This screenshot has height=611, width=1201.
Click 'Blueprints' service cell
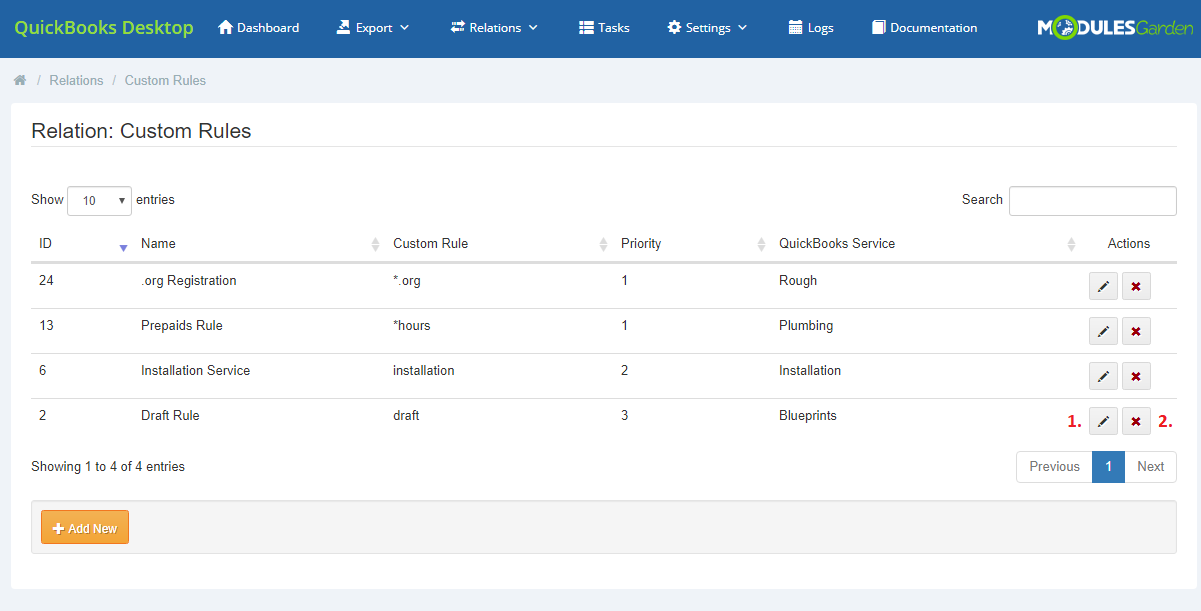point(808,416)
